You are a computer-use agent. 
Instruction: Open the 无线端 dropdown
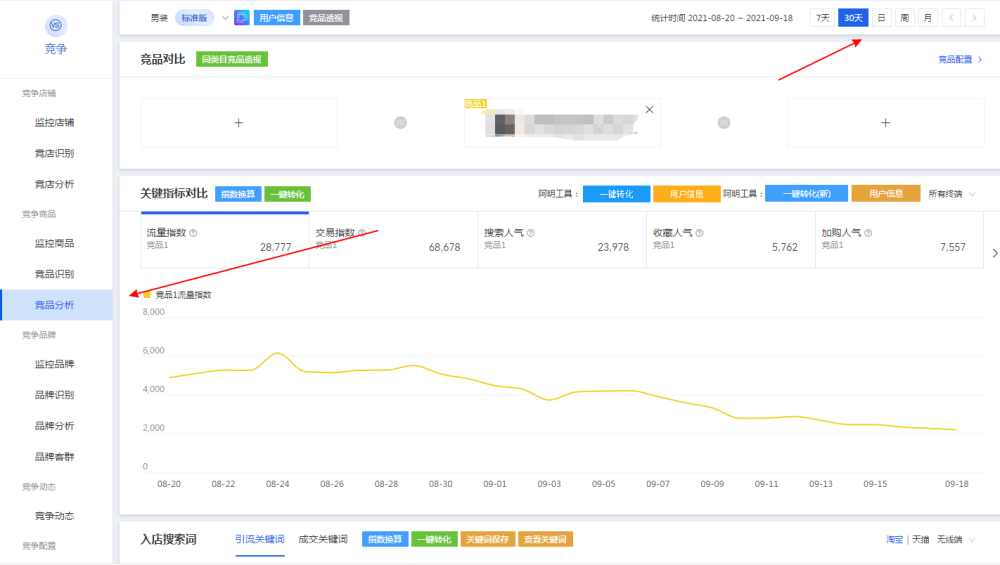(x=955, y=539)
